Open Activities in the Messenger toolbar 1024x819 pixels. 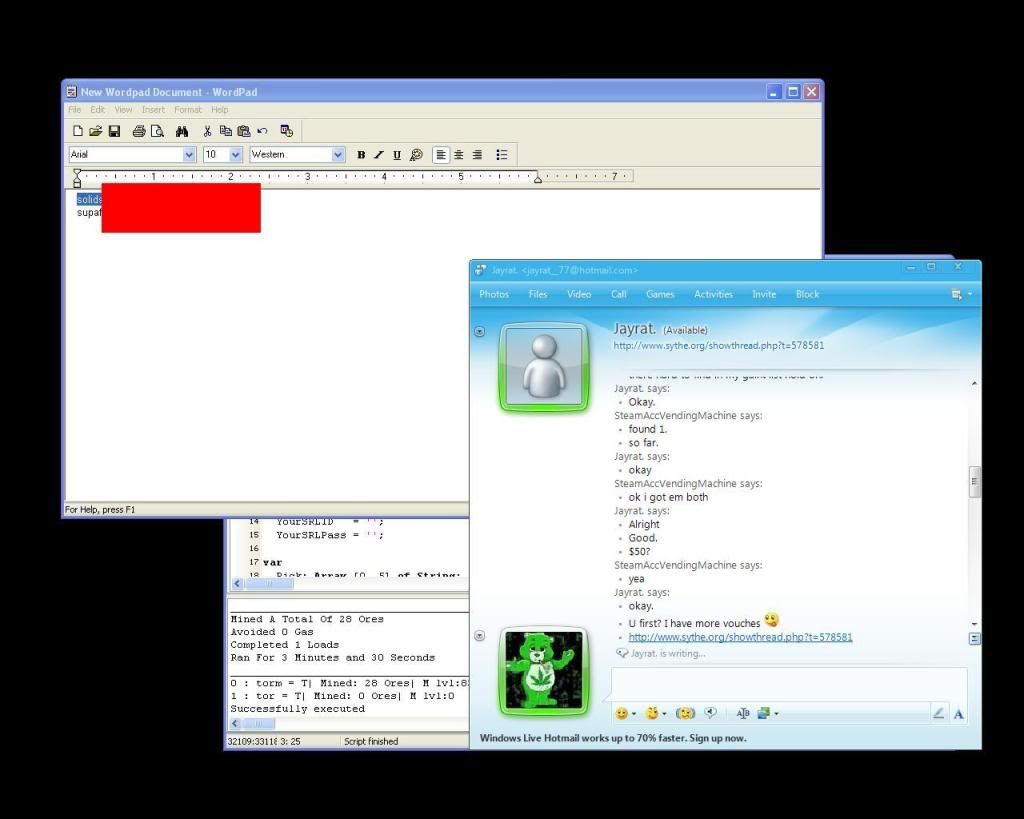click(713, 295)
